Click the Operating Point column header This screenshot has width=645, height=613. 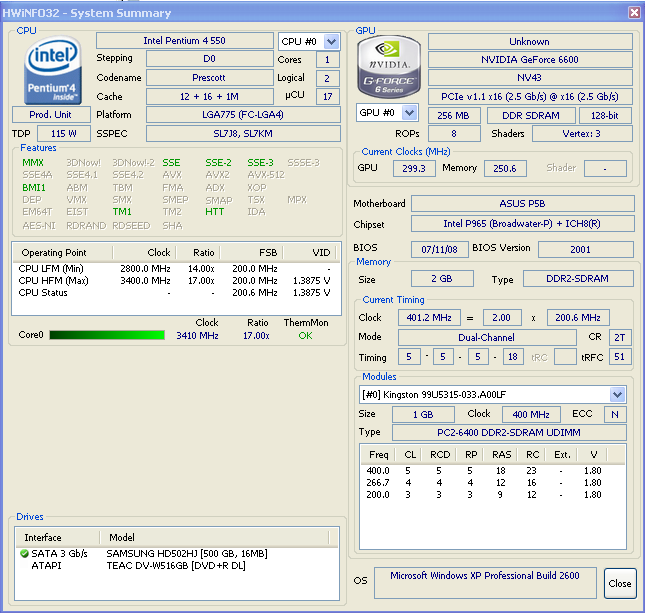coord(62,253)
